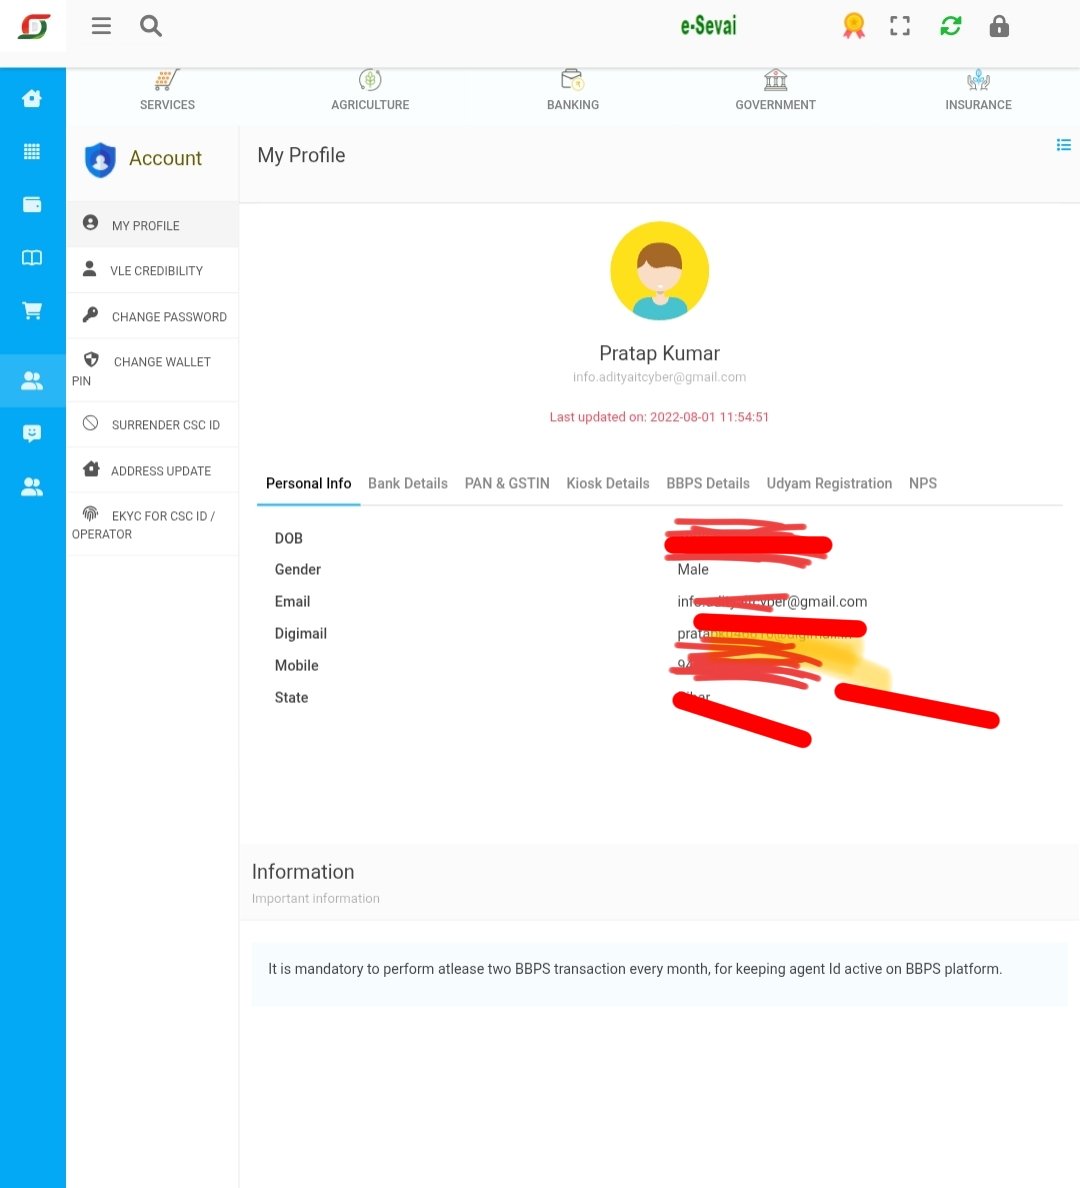Open the SERVICES menu
The image size is (1080, 1188).
tap(167, 105)
